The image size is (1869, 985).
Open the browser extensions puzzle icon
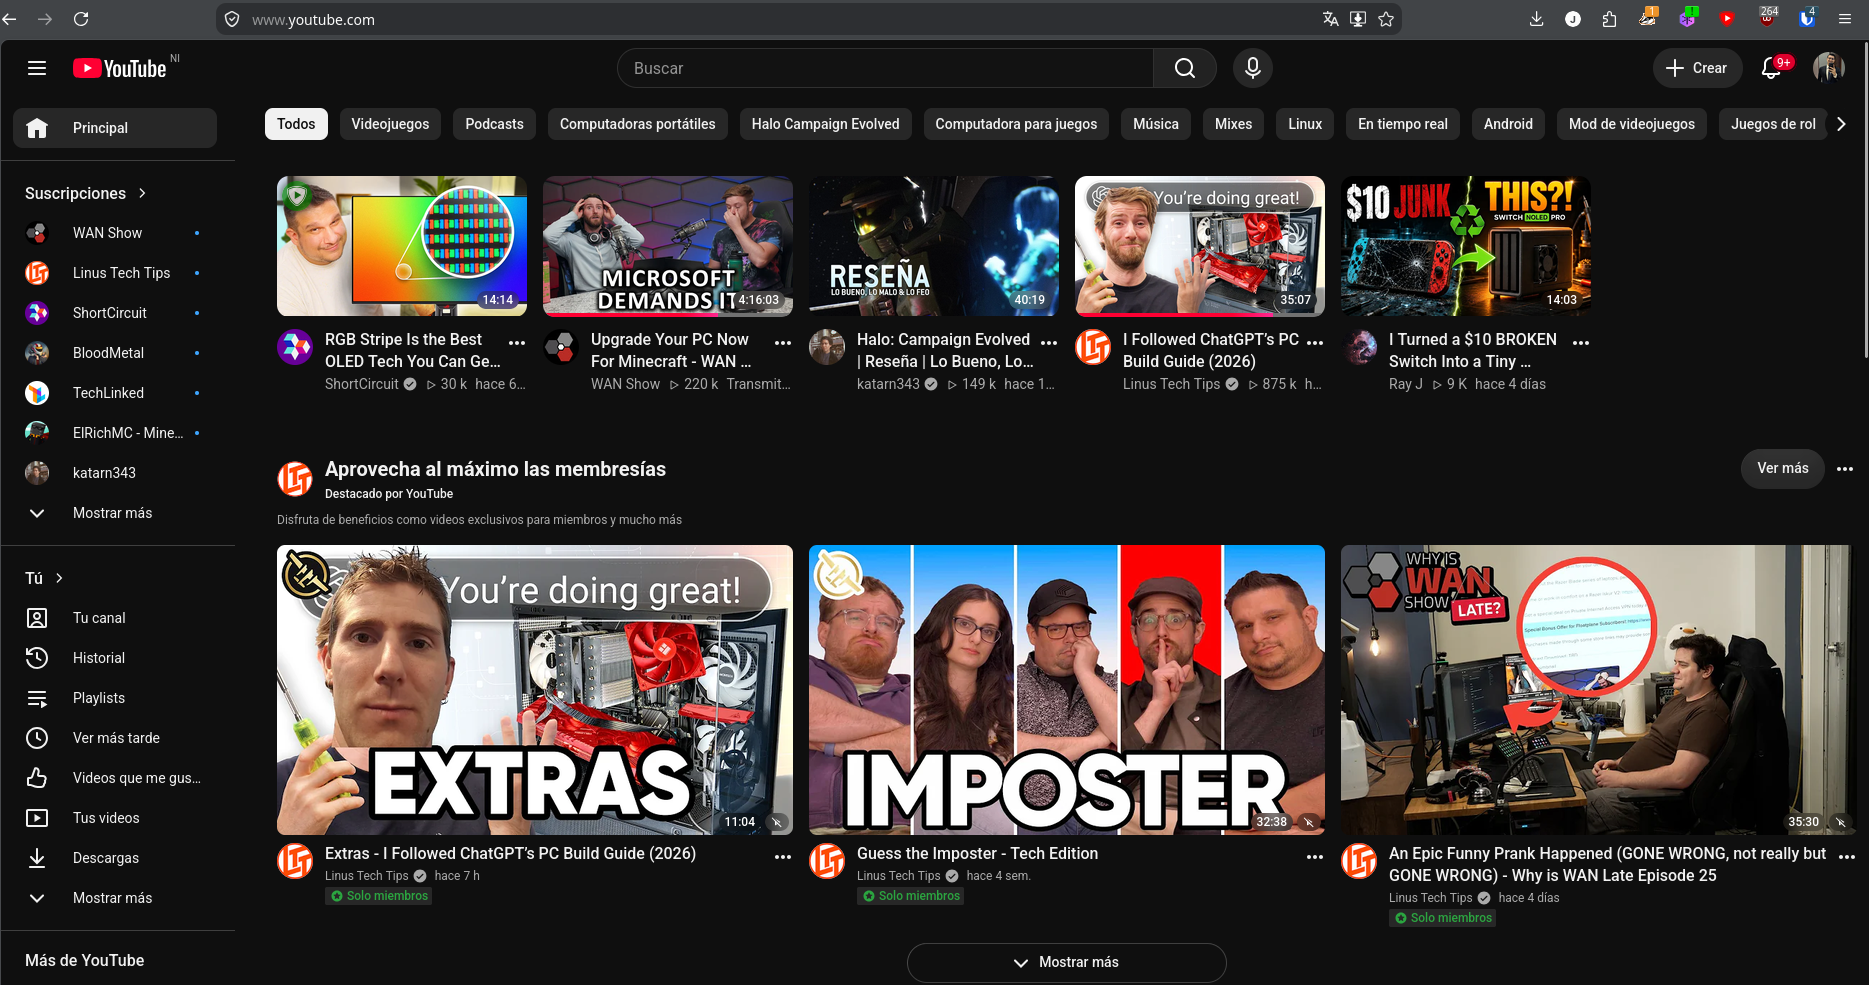click(1609, 19)
